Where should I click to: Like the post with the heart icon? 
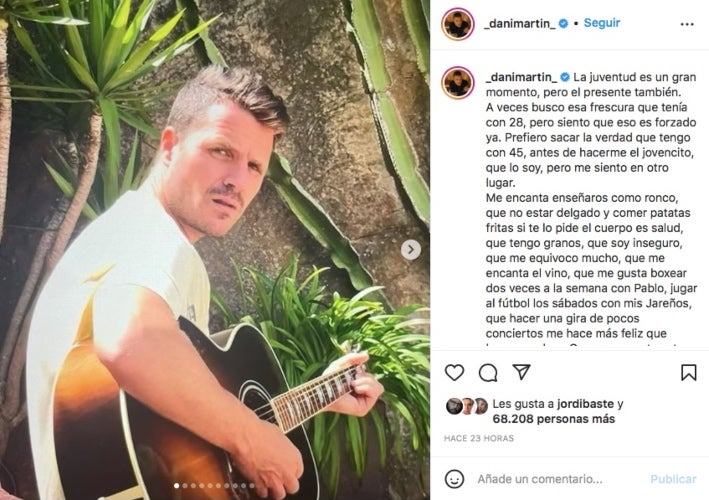[454, 373]
